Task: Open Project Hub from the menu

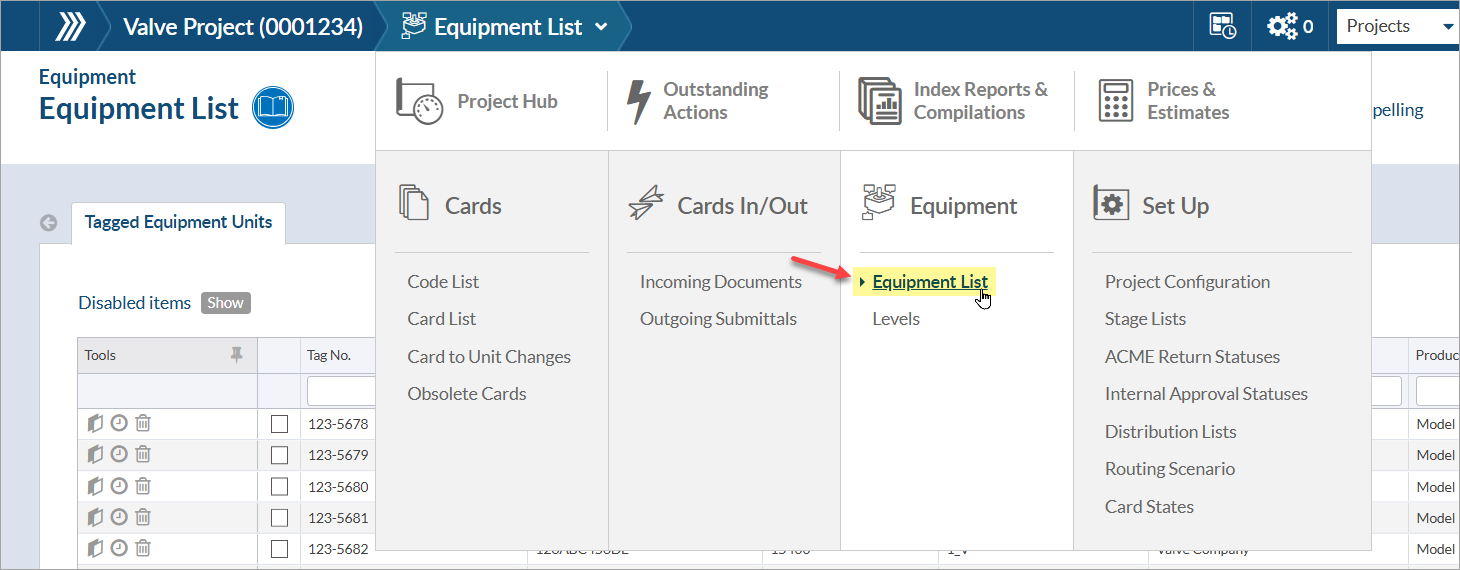Action: point(478,101)
